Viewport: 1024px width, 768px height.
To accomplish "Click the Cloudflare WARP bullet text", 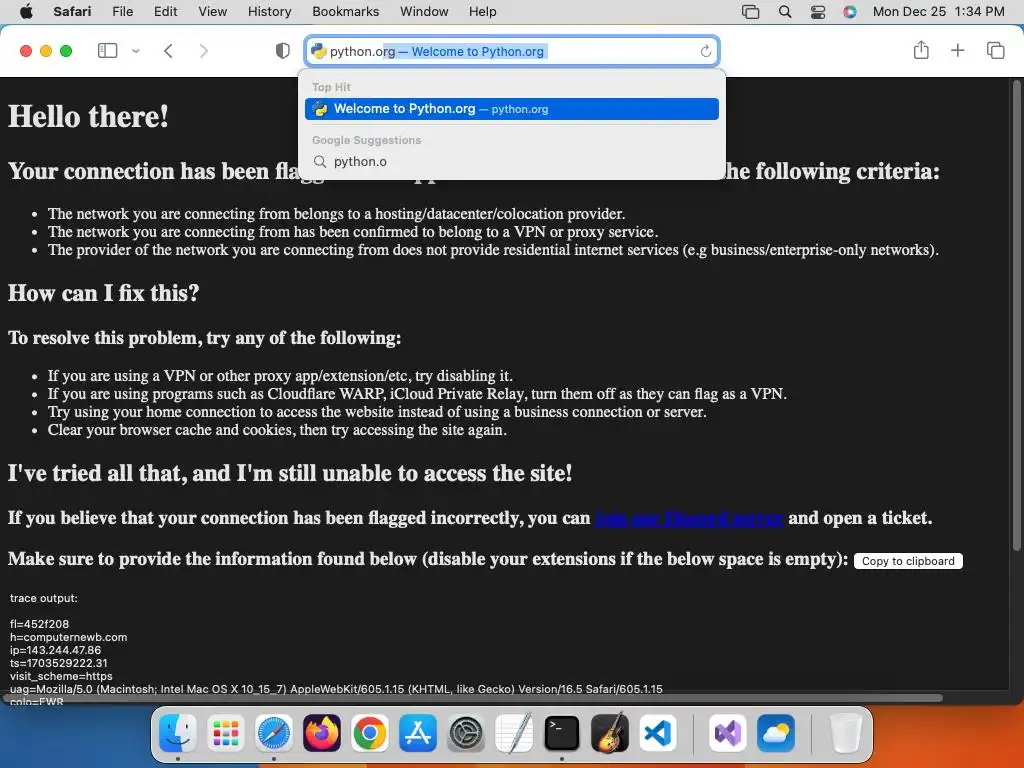I will click(x=417, y=394).
